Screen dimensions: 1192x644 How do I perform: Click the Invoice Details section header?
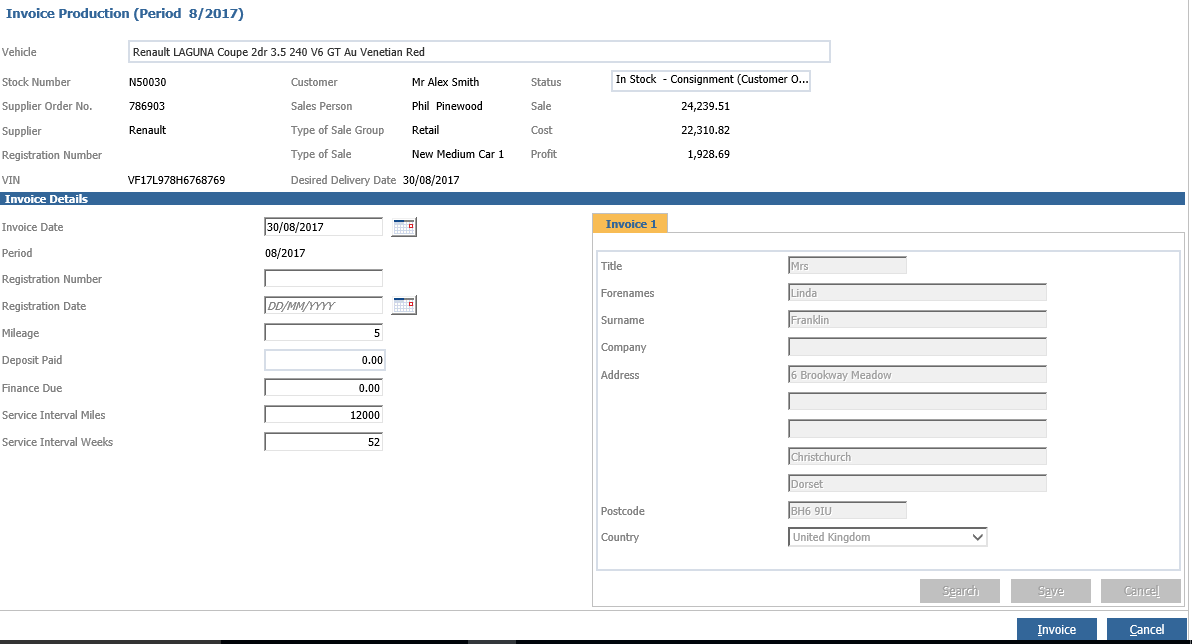click(592, 198)
